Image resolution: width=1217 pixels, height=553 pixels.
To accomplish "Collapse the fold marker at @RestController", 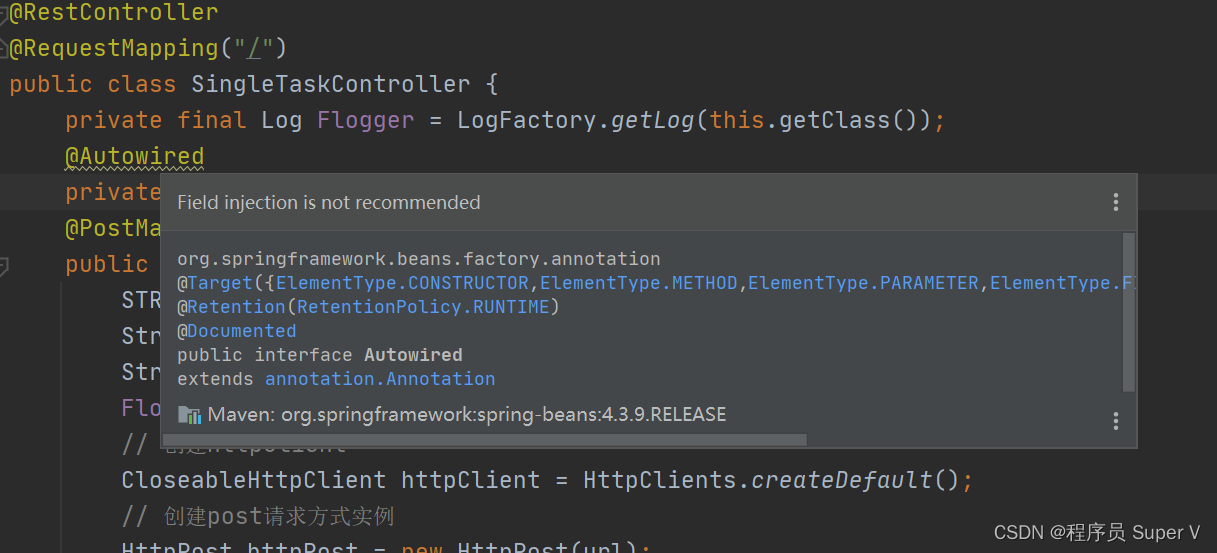I will (x=4, y=12).
